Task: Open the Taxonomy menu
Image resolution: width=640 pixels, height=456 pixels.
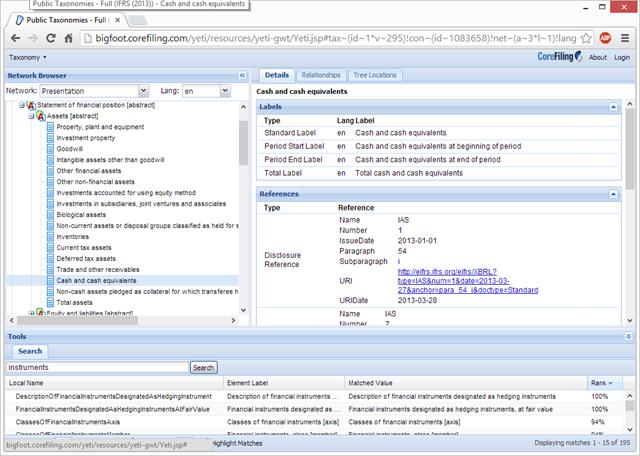Action: 28,58
